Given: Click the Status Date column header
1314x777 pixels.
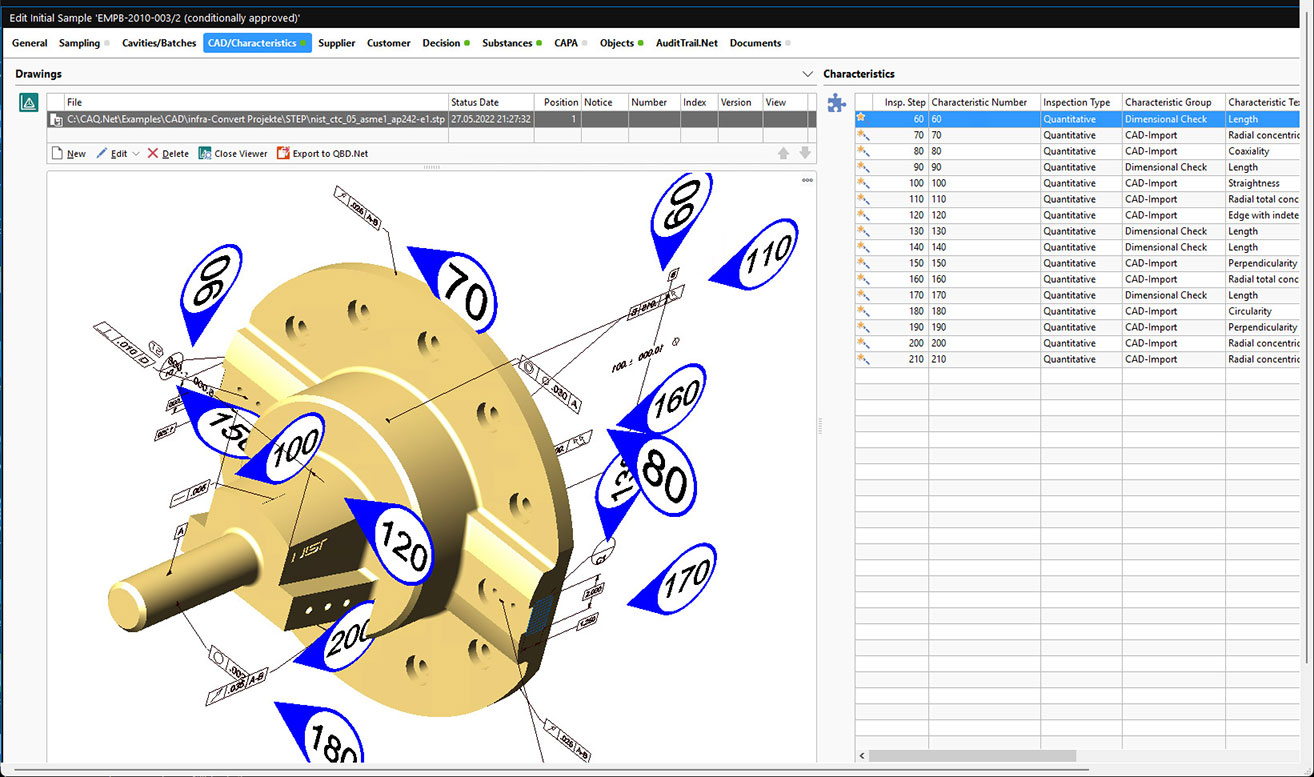Looking at the screenshot, I should tap(475, 102).
